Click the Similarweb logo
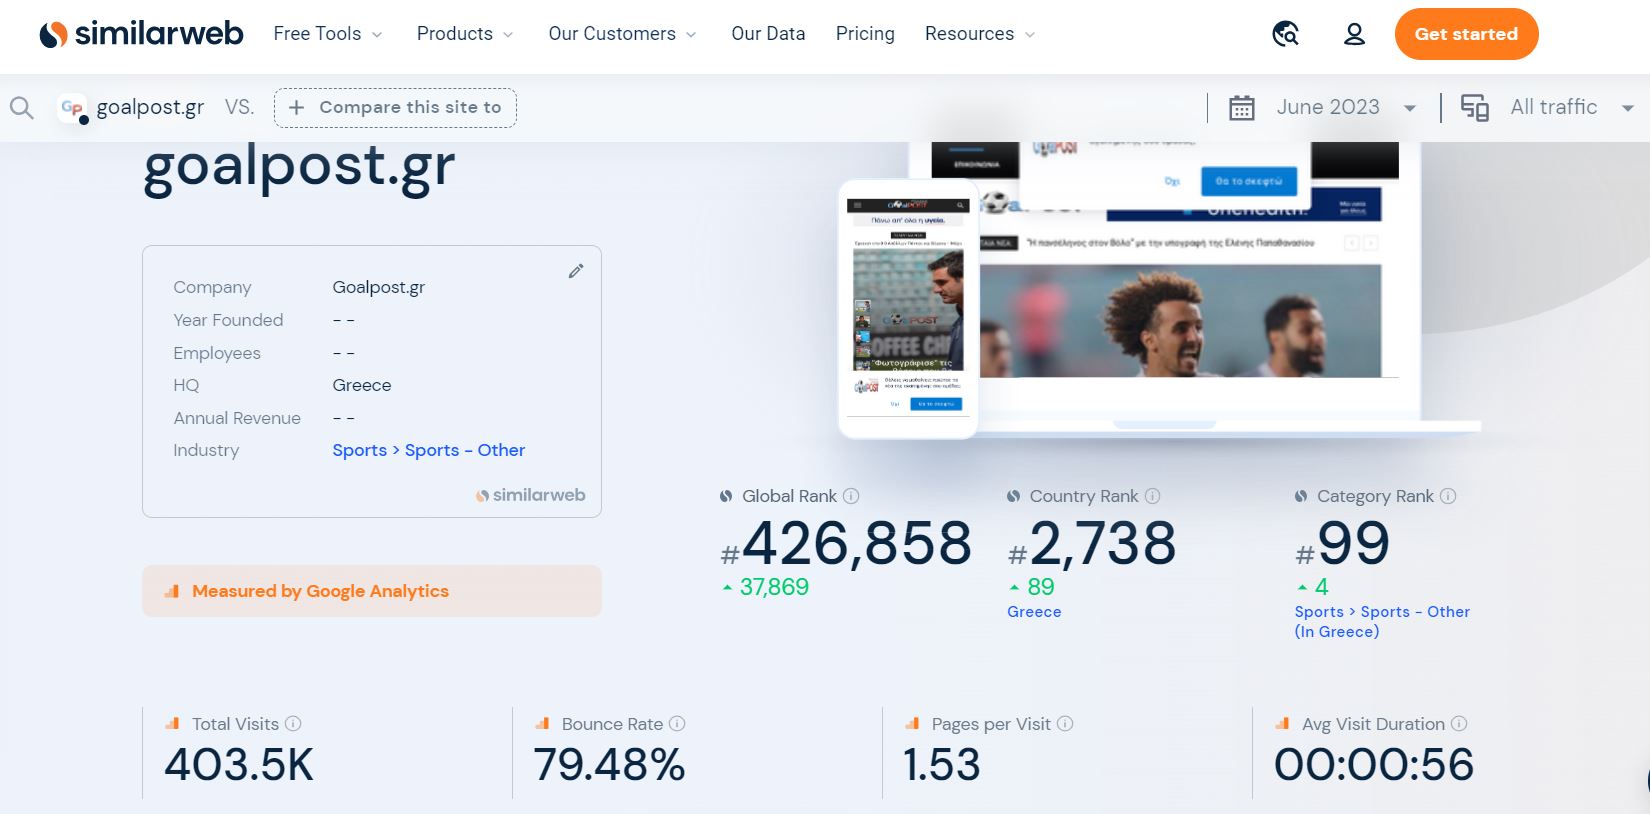 (141, 34)
